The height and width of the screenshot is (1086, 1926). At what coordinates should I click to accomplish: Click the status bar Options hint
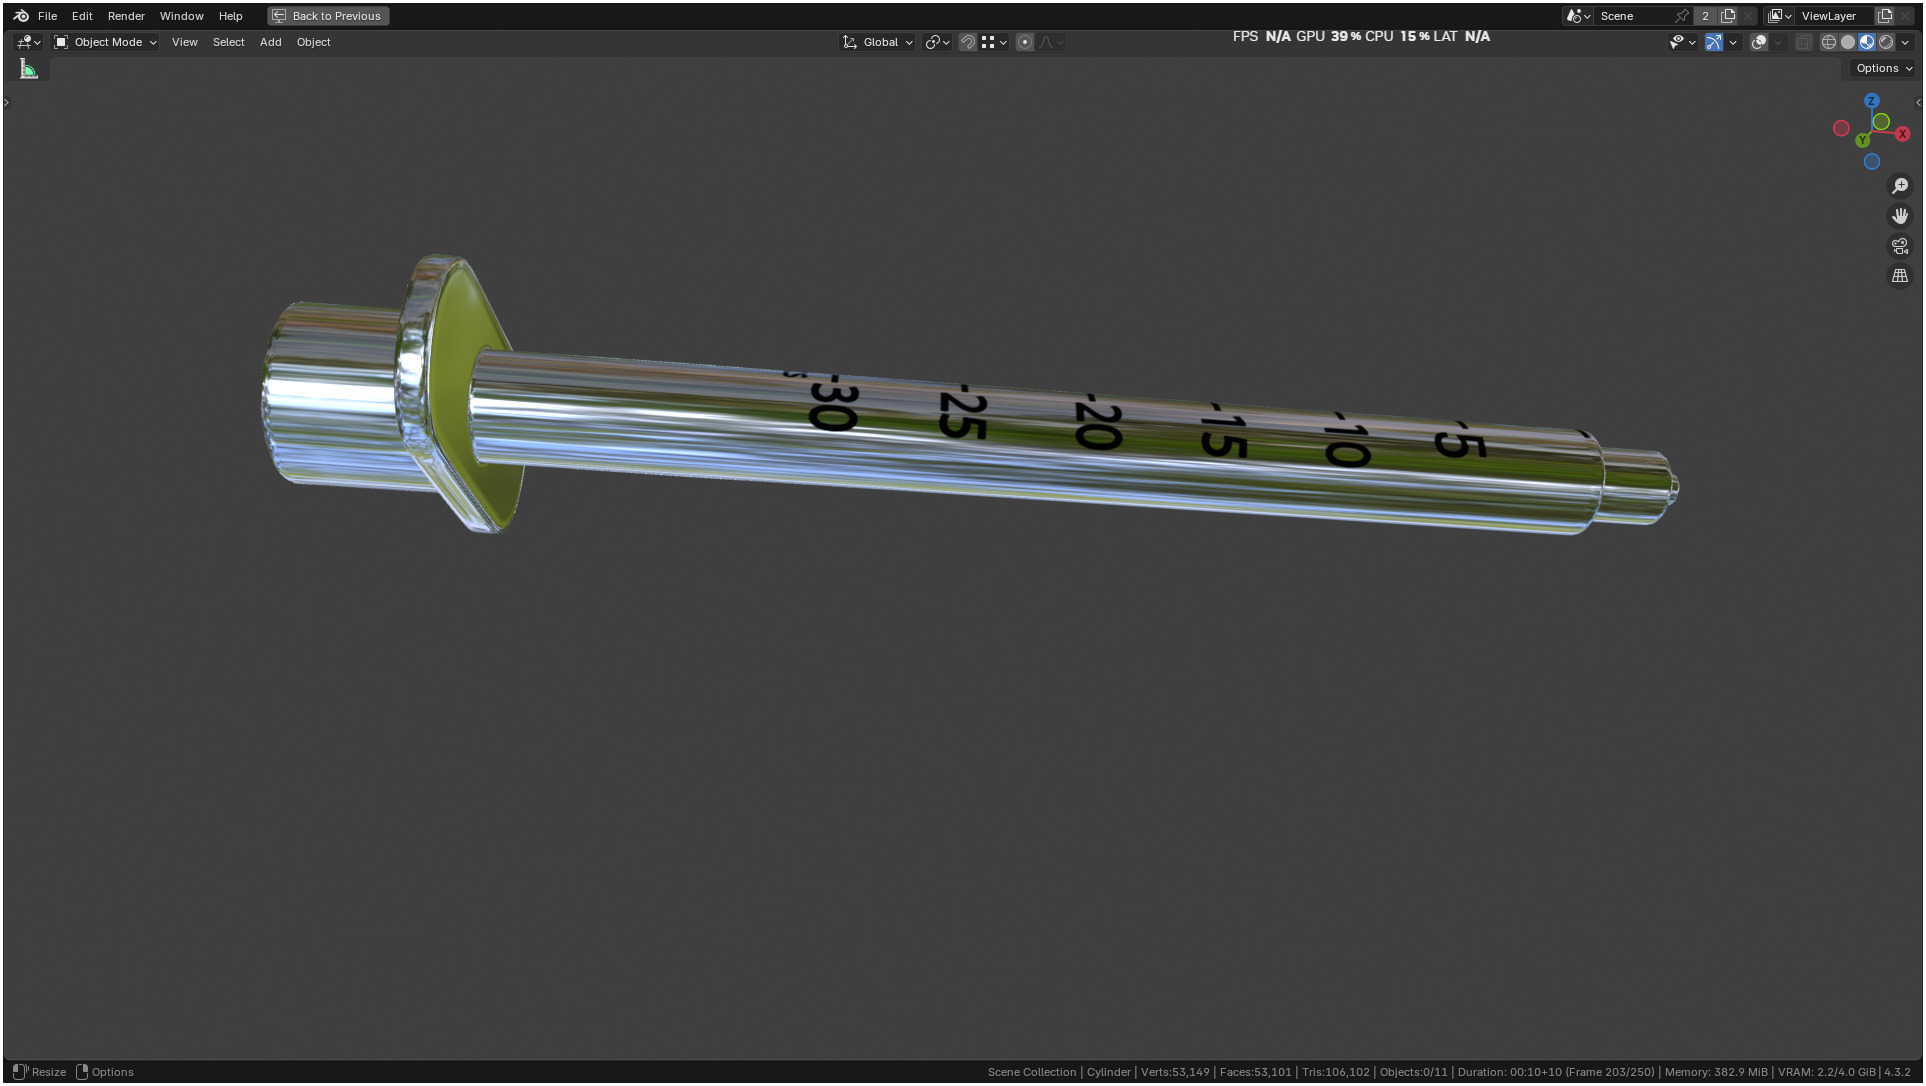tap(105, 1072)
